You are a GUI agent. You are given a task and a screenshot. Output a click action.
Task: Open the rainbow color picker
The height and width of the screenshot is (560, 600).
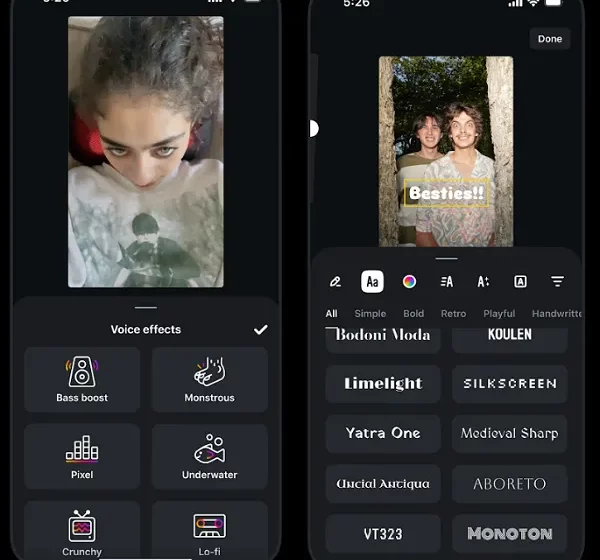tap(409, 282)
